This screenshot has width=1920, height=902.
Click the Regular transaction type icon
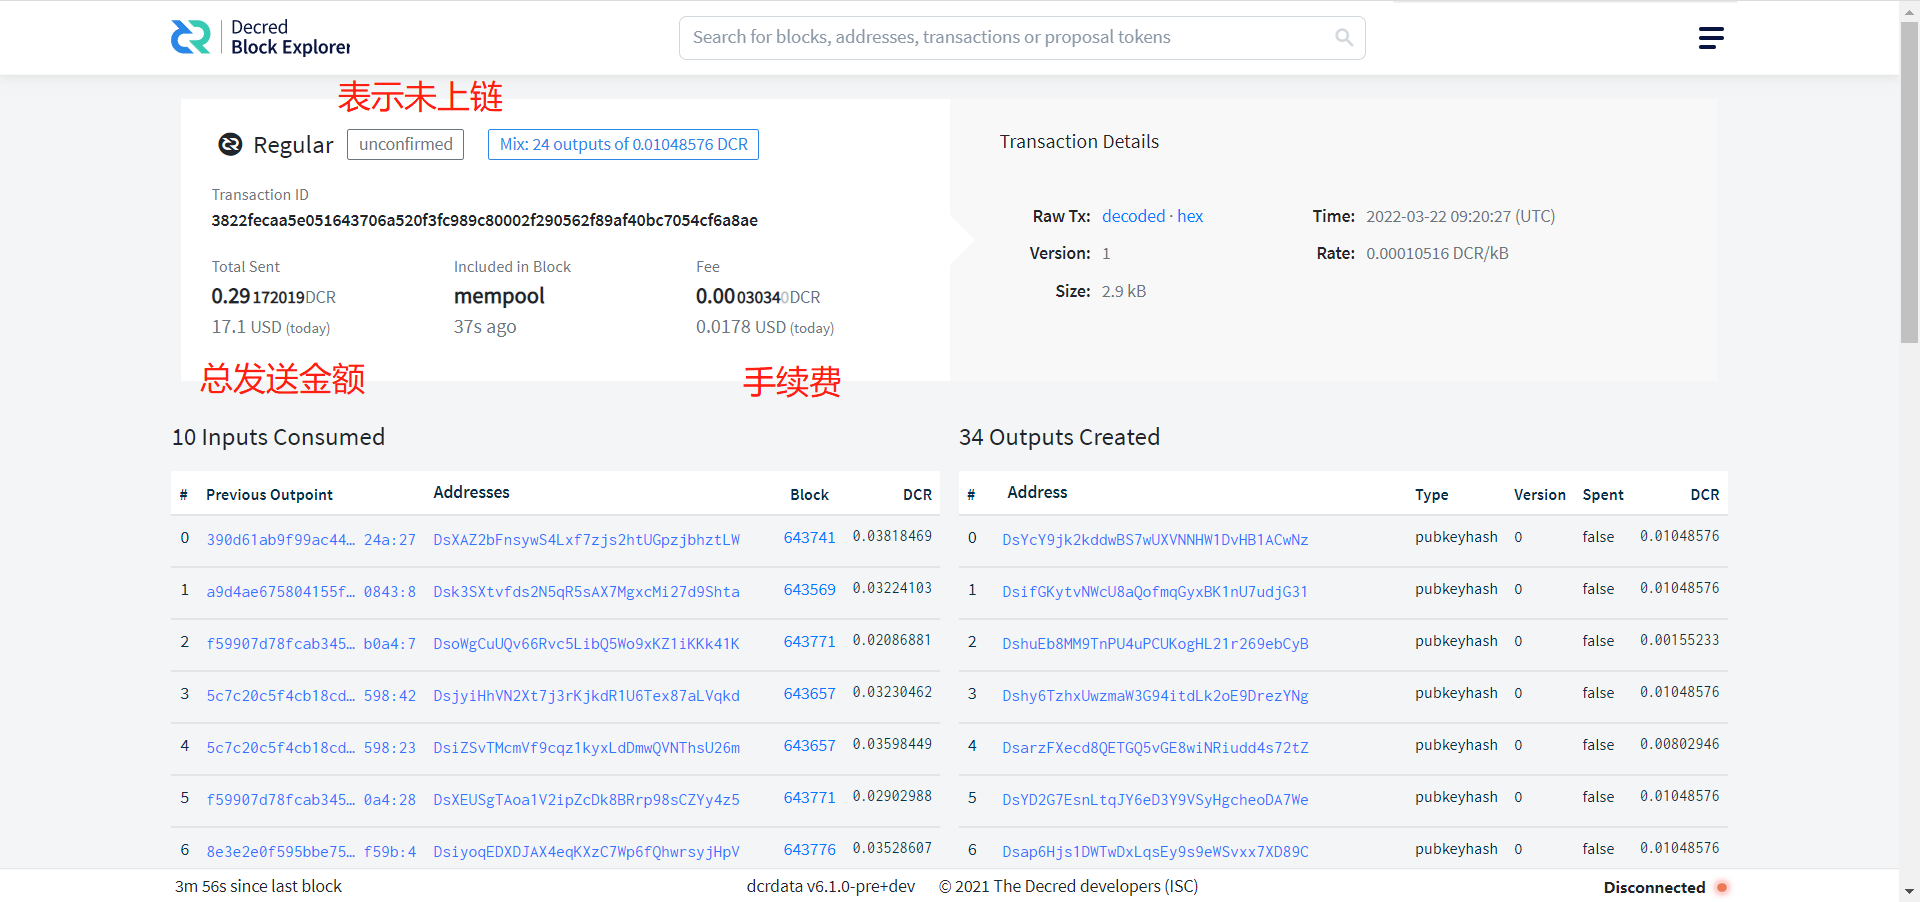(x=230, y=145)
